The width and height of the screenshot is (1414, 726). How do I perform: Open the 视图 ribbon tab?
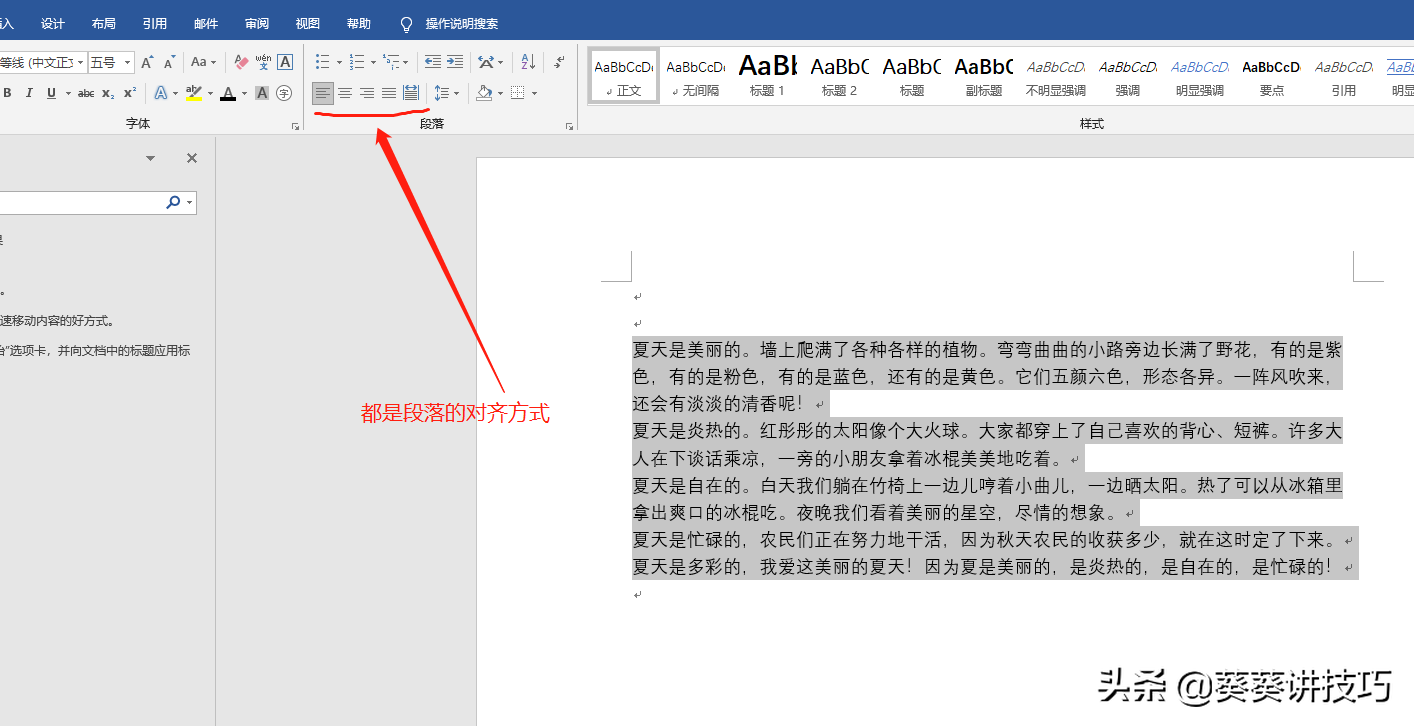[306, 23]
